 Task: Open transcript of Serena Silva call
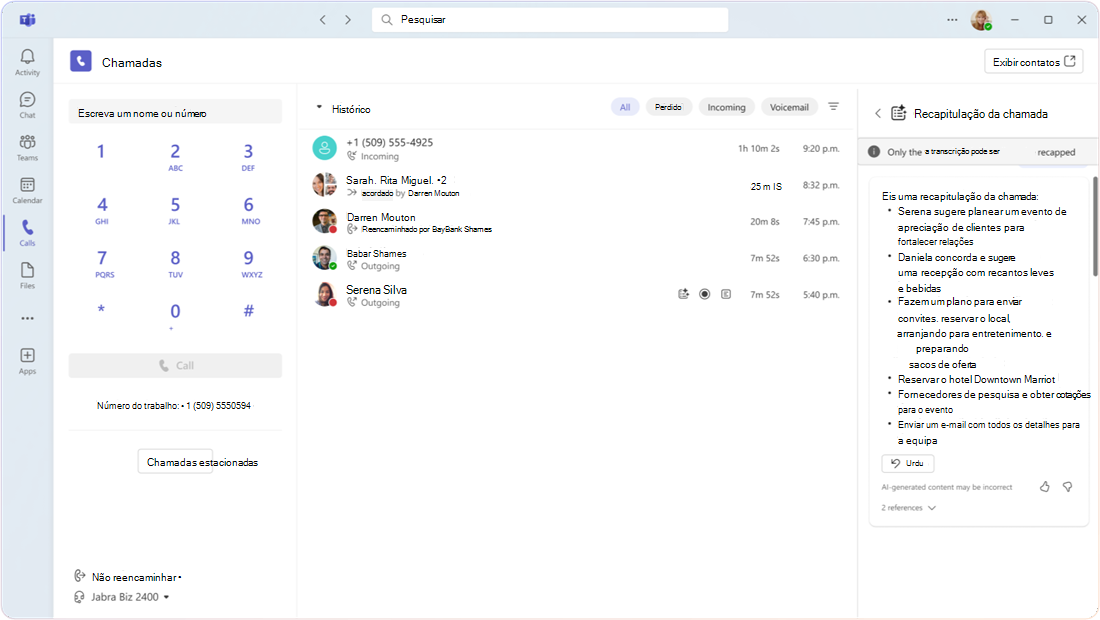pos(726,295)
